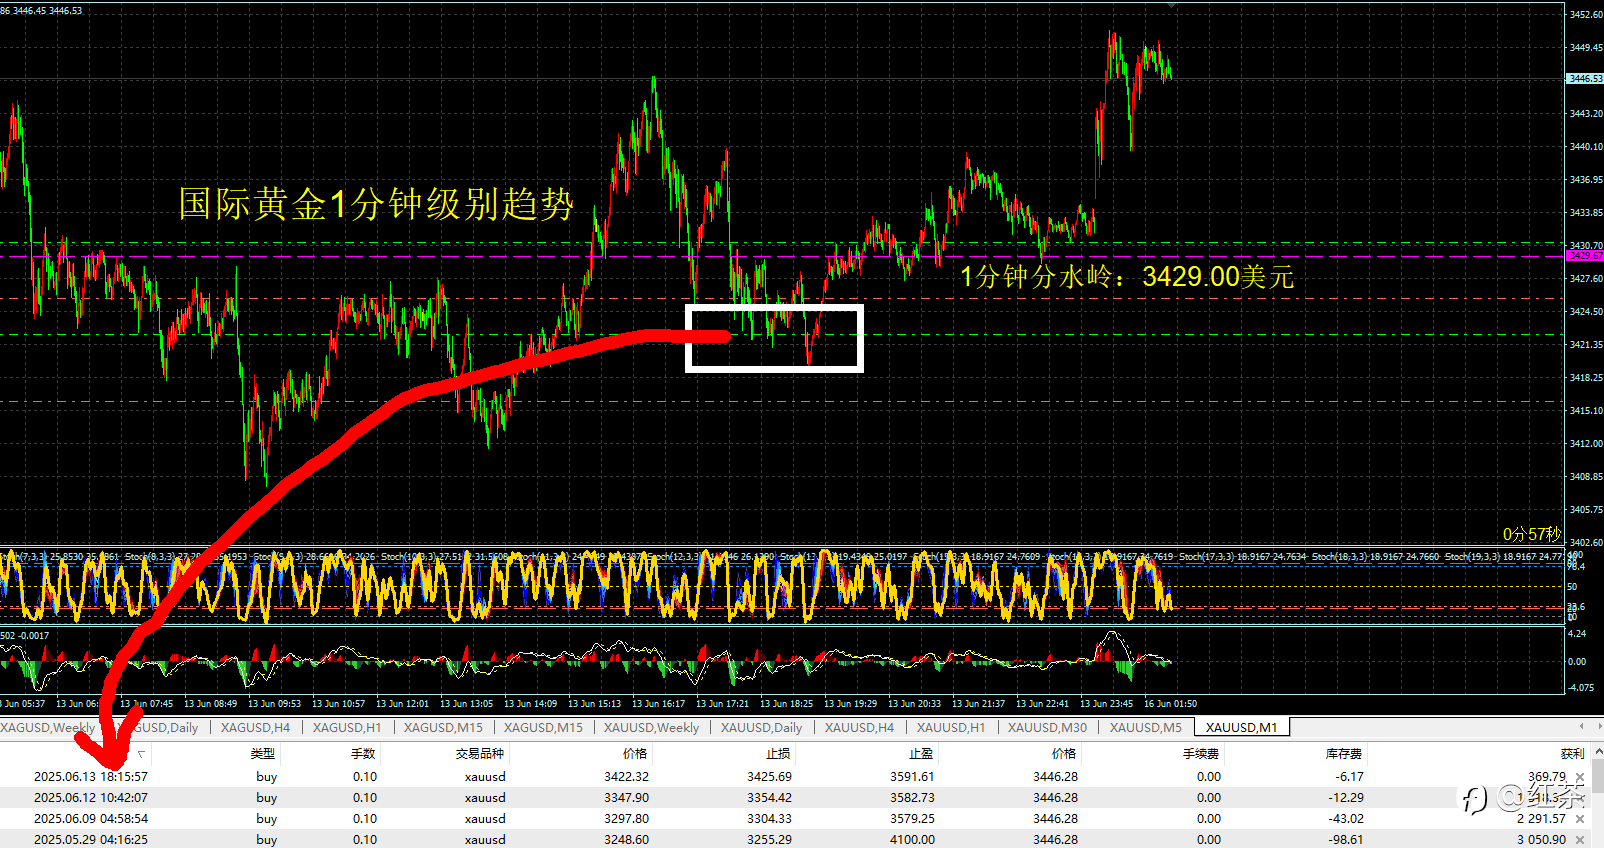This screenshot has height=848, width=1604.
Task: Click take profit value 3579.25
Action: (x=912, y=819)
